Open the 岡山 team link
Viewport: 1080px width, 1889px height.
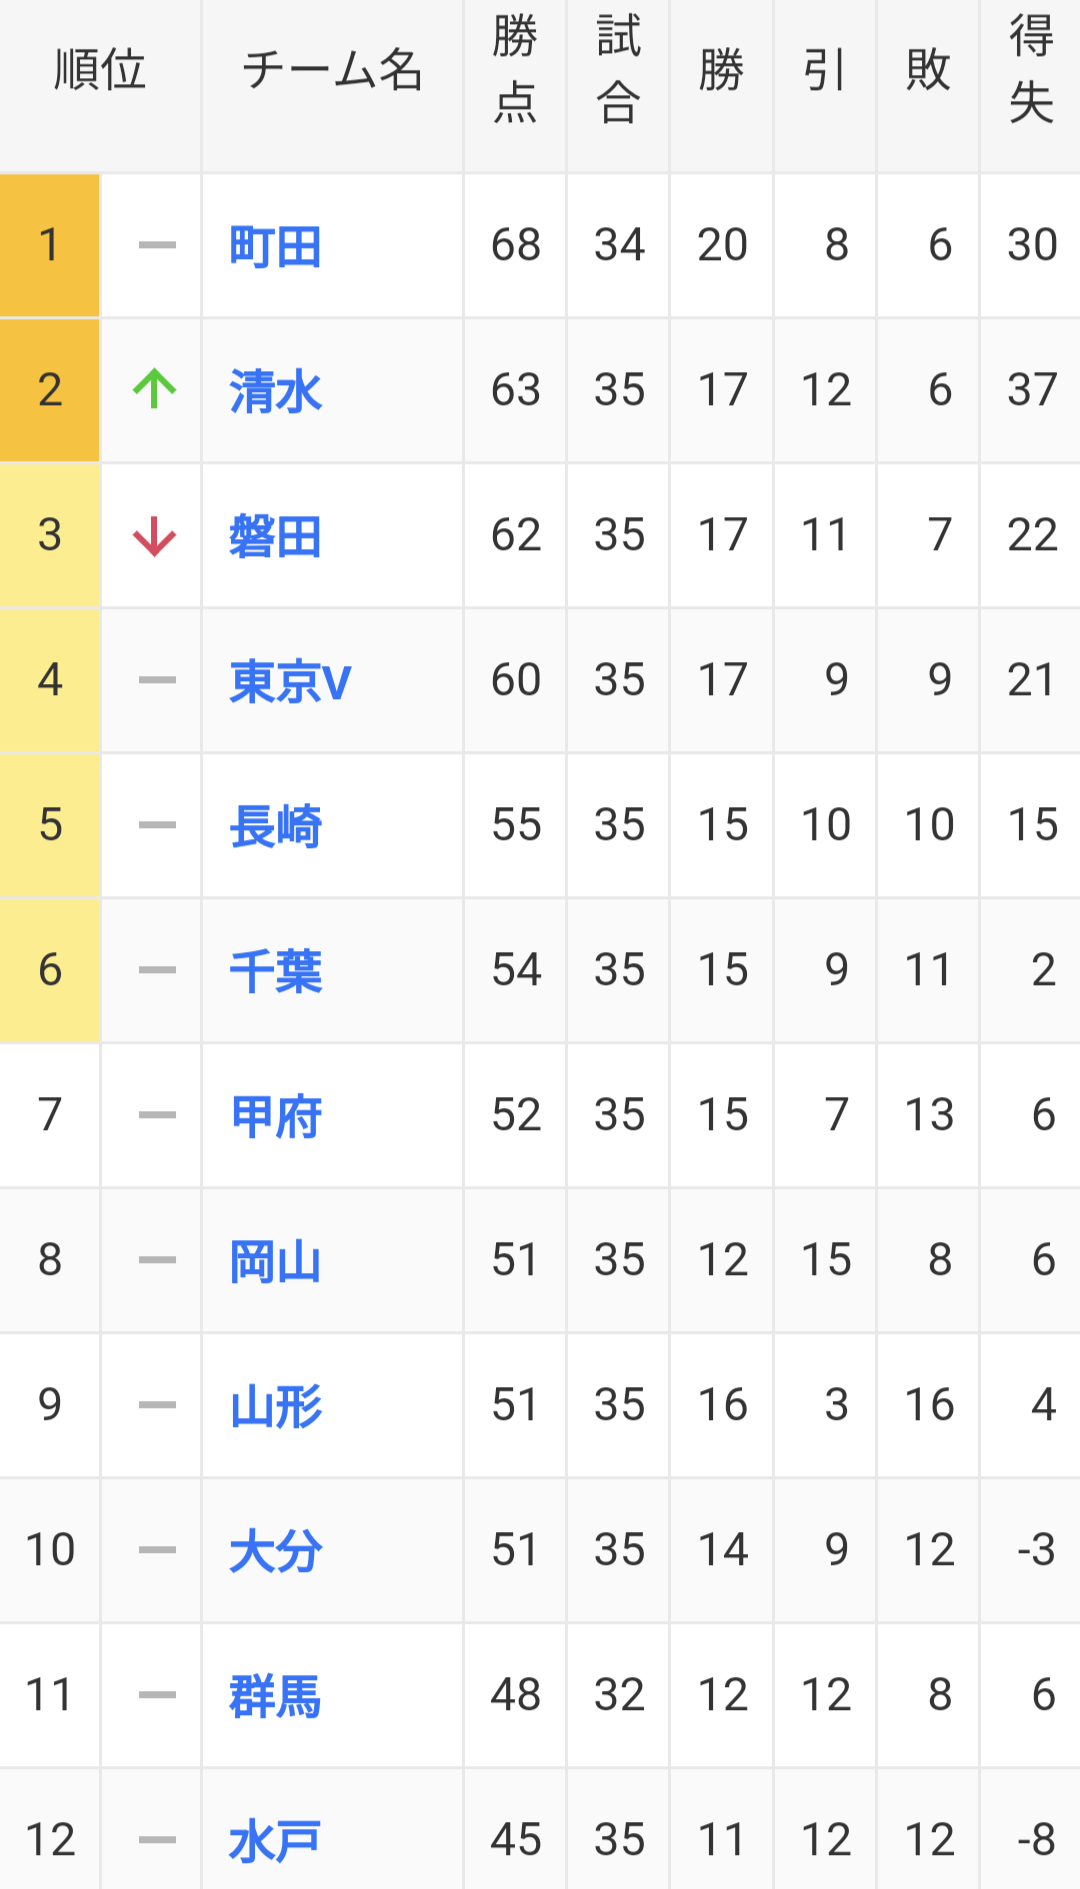(x=275, y=1261)
